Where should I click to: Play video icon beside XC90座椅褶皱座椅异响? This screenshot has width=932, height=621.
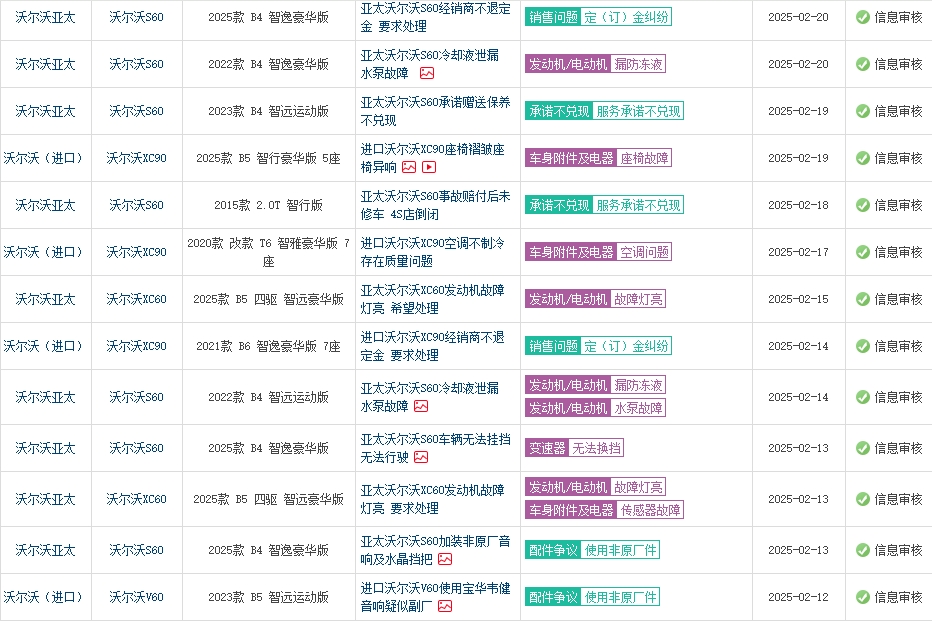[429, 167]
